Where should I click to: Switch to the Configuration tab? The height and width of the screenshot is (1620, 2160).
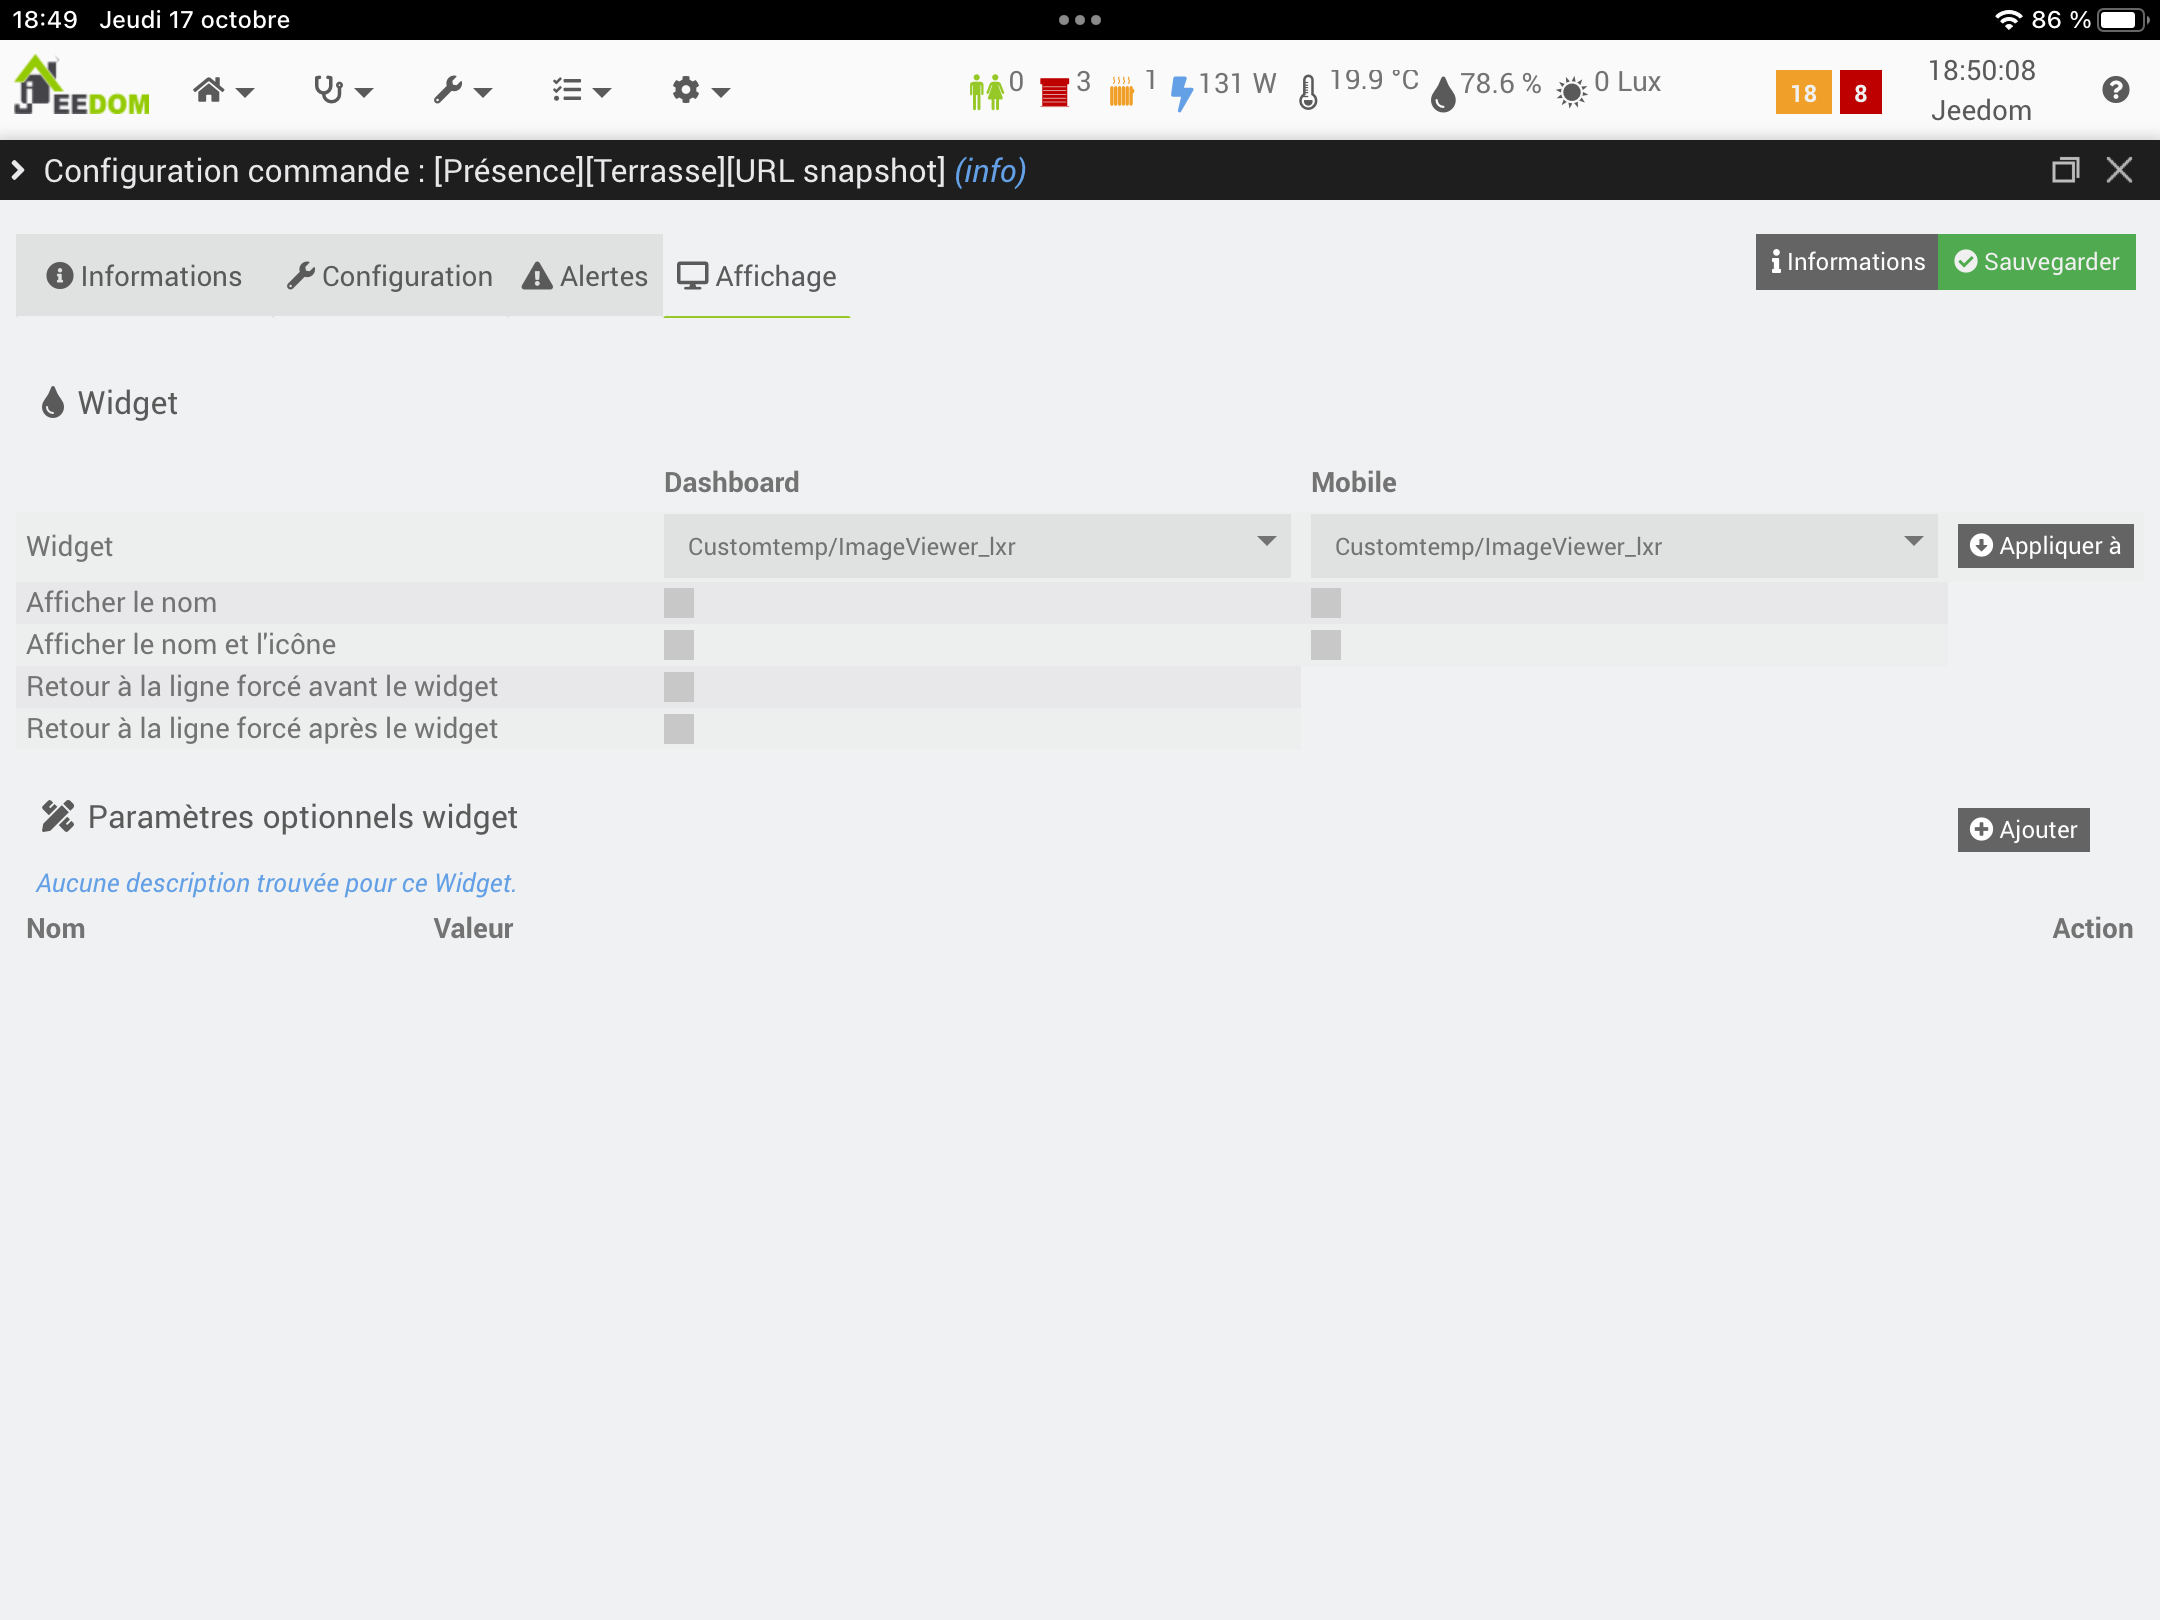(x=390, y=276)
